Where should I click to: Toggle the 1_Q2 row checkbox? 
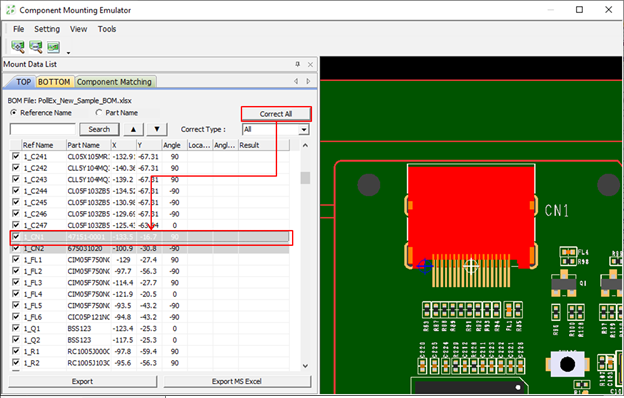tap(16, 339)
